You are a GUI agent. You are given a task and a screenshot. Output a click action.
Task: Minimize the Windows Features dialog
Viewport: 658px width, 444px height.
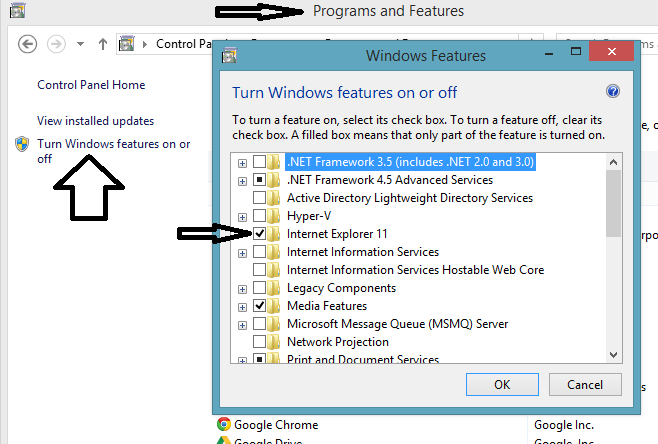coord(548,53)
